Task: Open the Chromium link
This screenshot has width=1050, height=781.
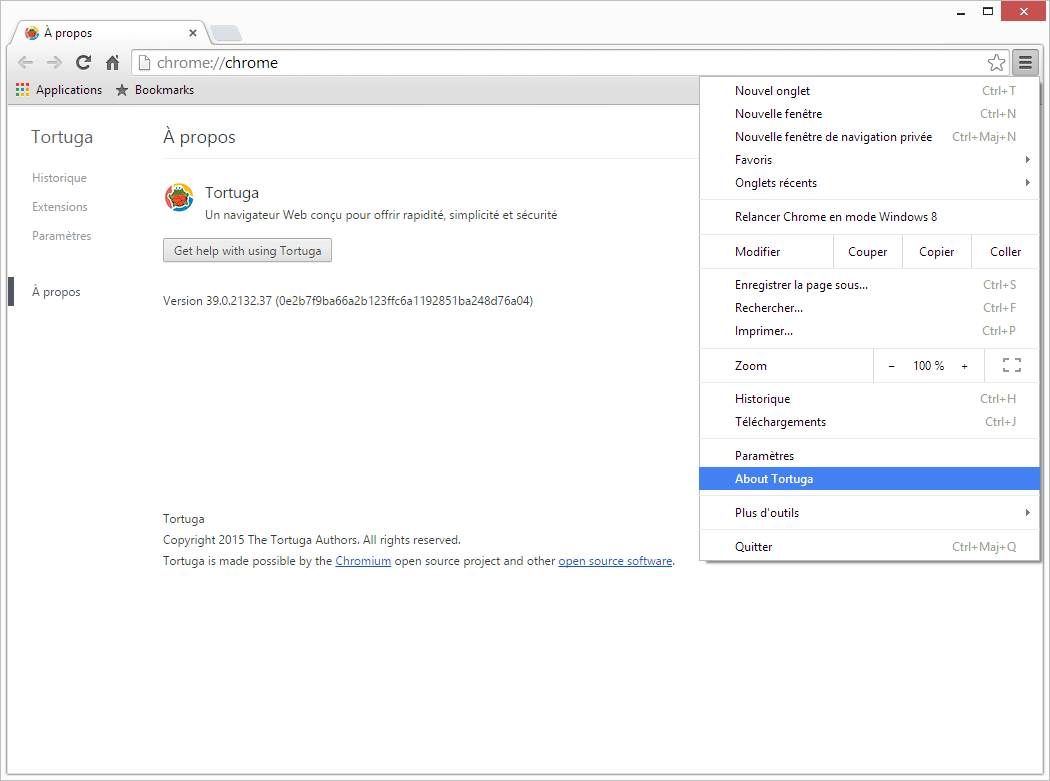Action: tap(363, 561)
